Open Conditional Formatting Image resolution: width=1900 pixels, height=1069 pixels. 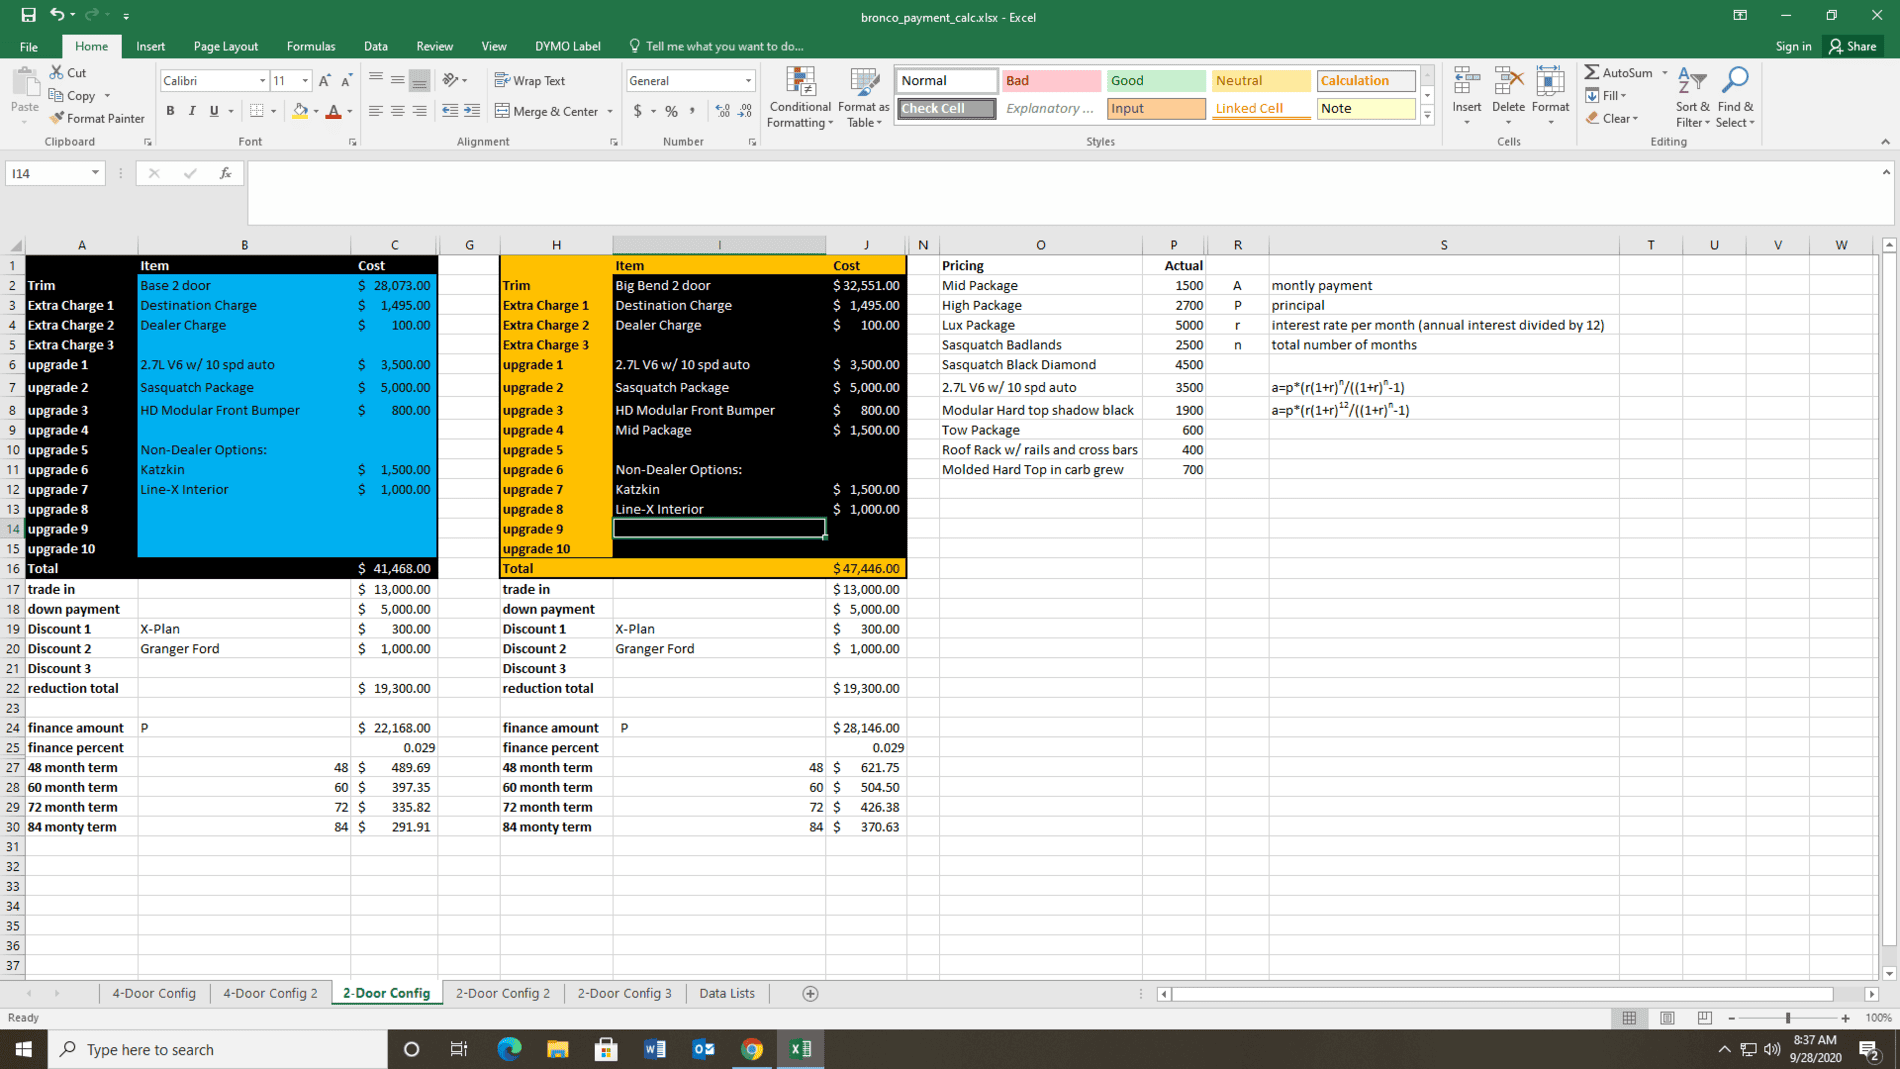tap(799, 97)
